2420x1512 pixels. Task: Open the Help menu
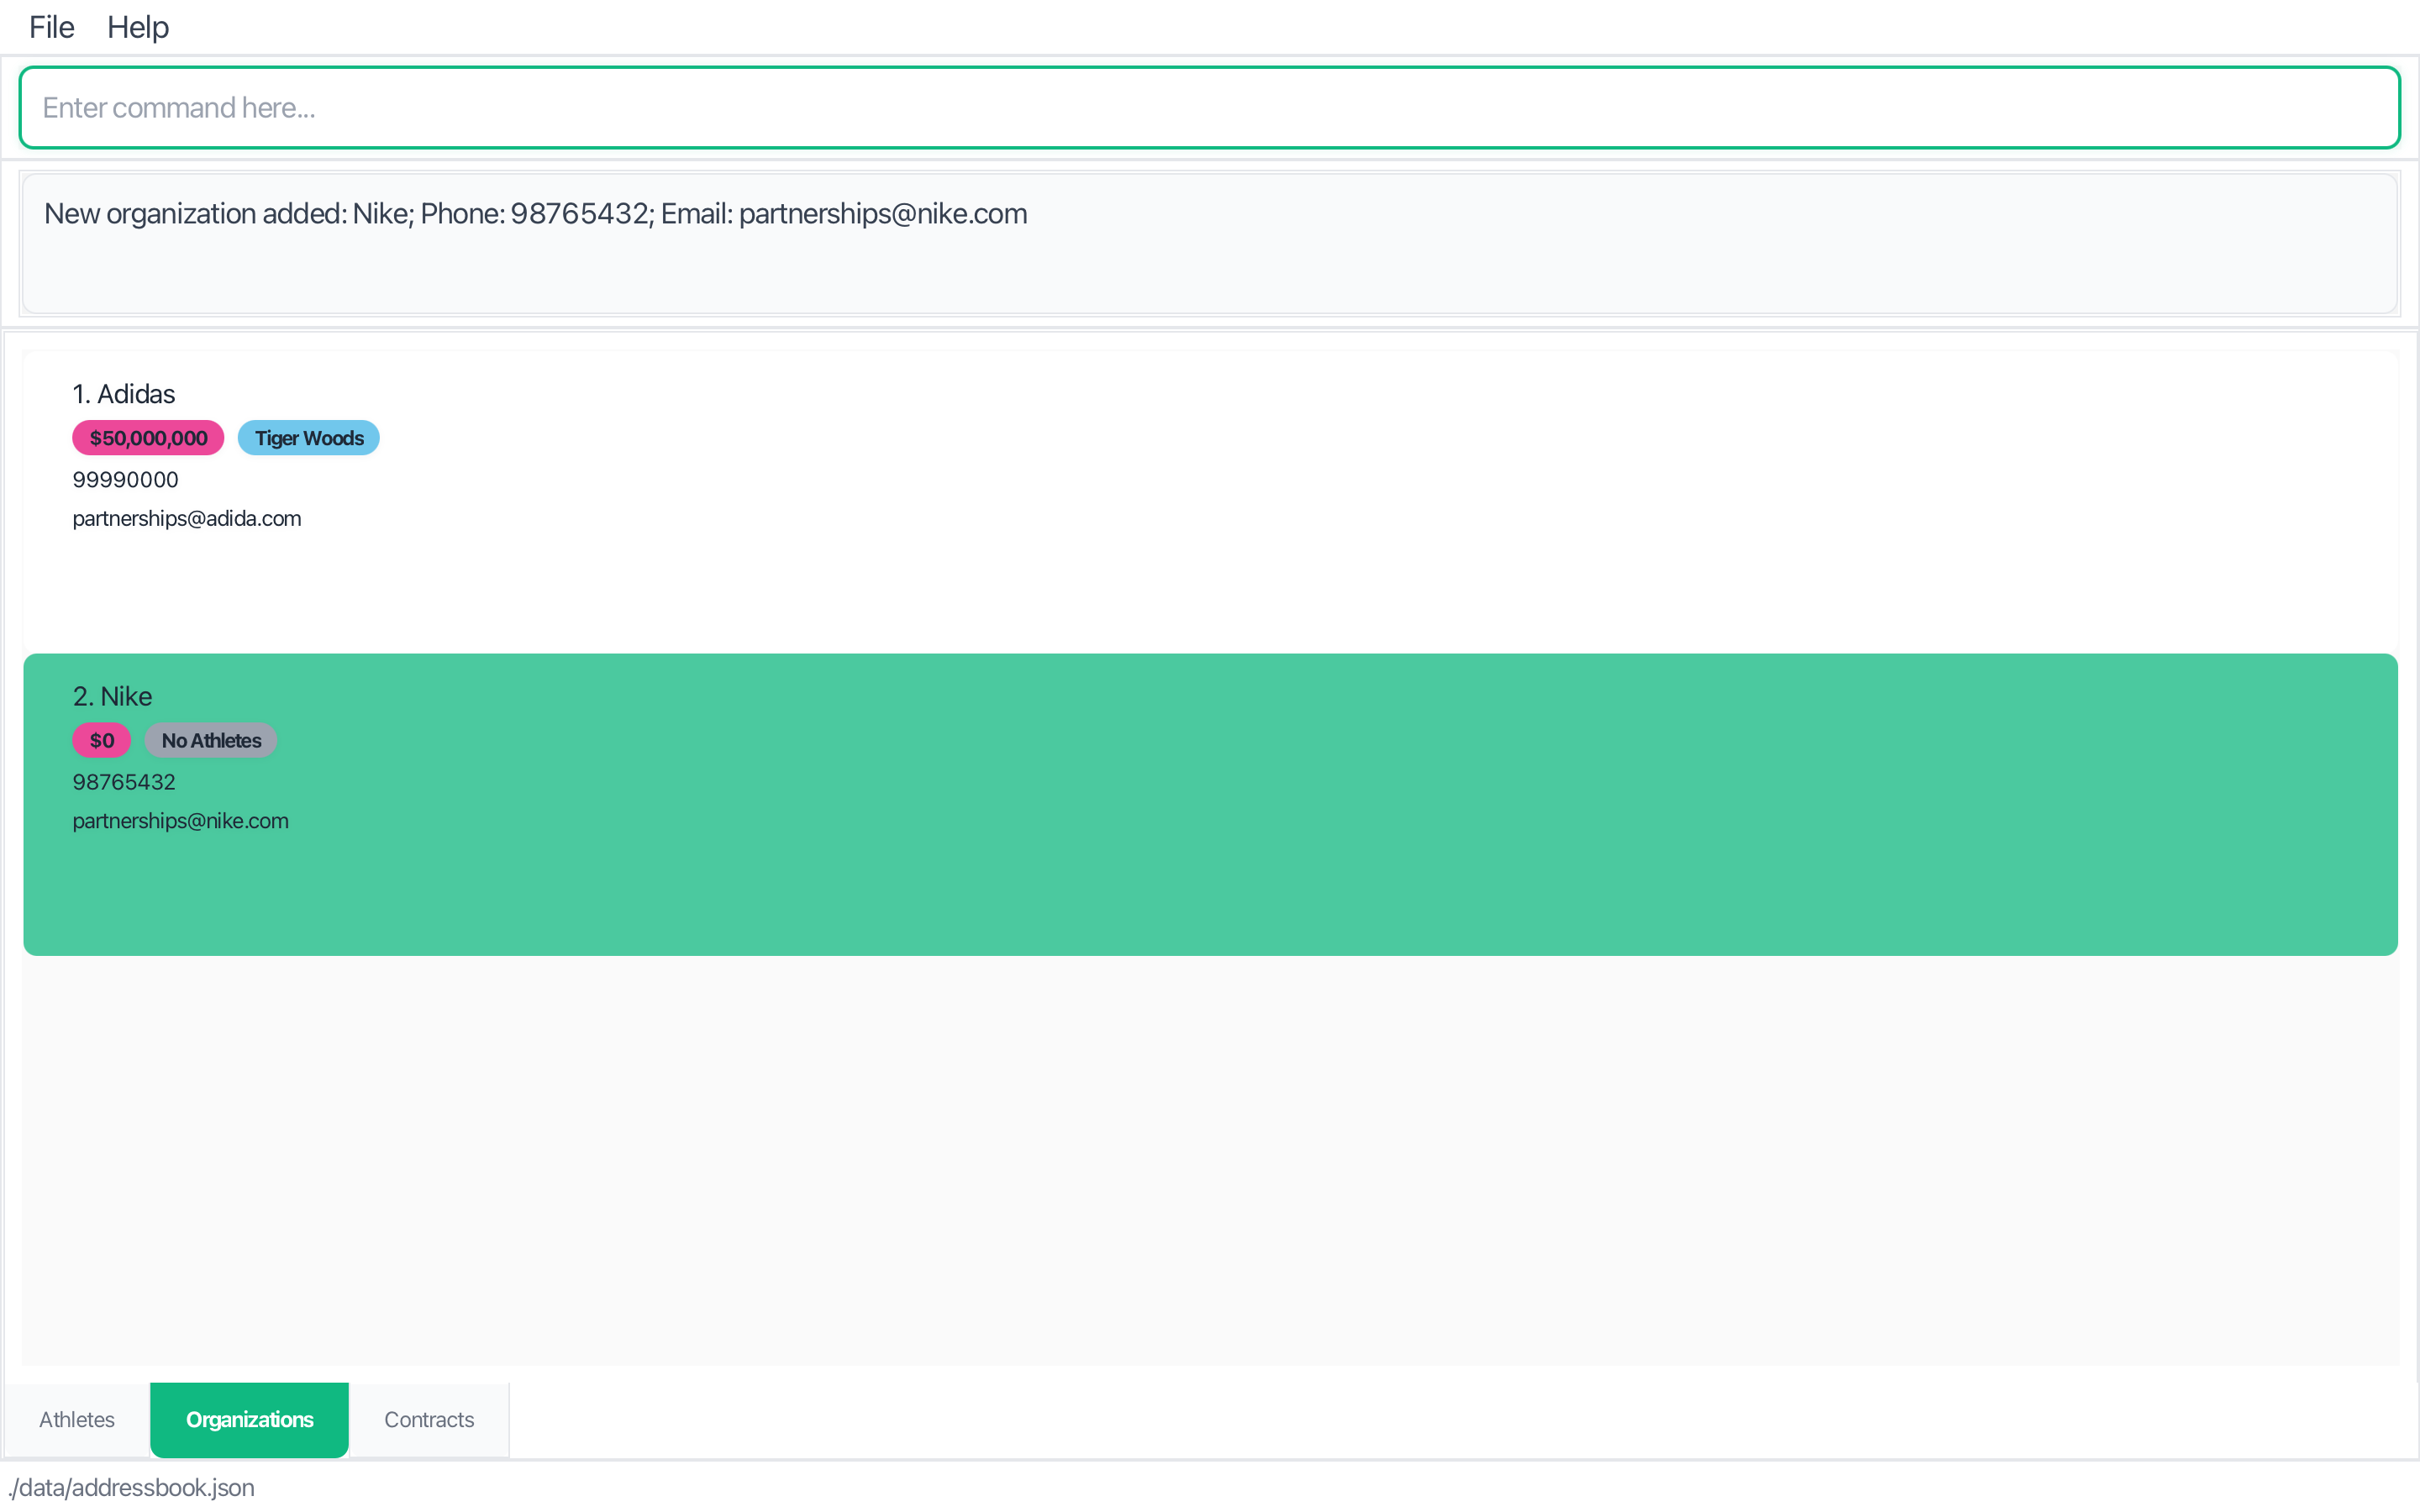(138, 27)
